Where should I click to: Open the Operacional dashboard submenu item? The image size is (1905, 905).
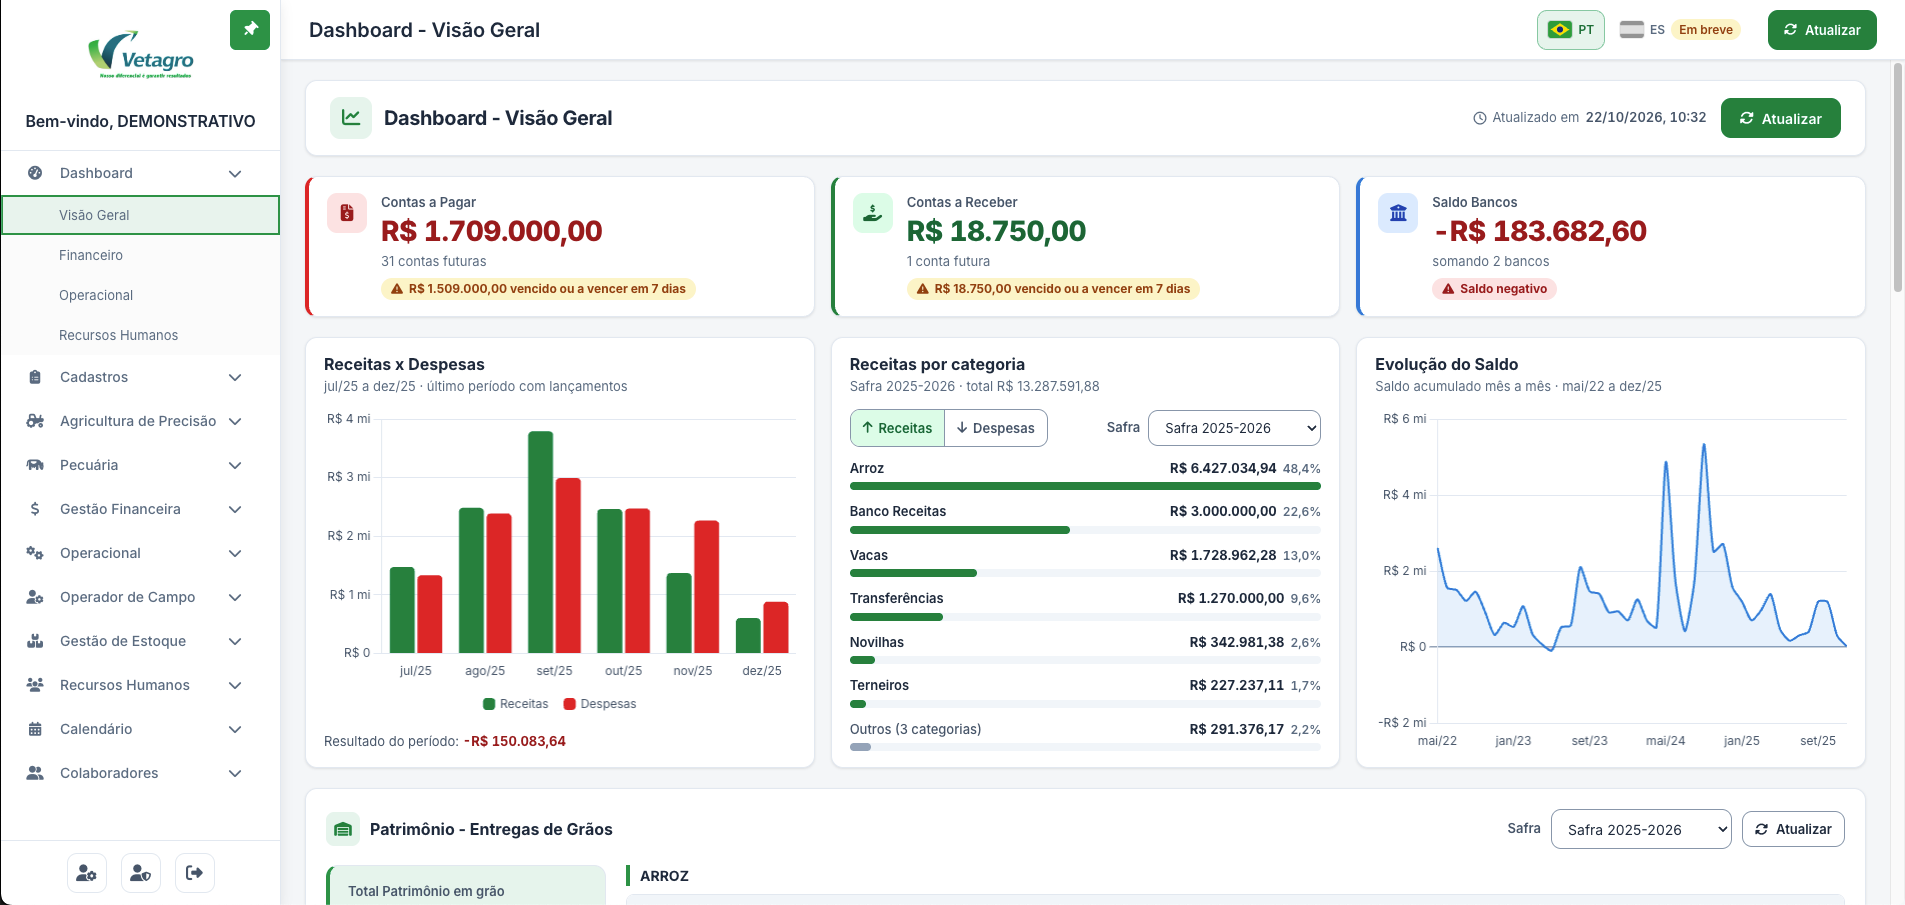point(140,295)
